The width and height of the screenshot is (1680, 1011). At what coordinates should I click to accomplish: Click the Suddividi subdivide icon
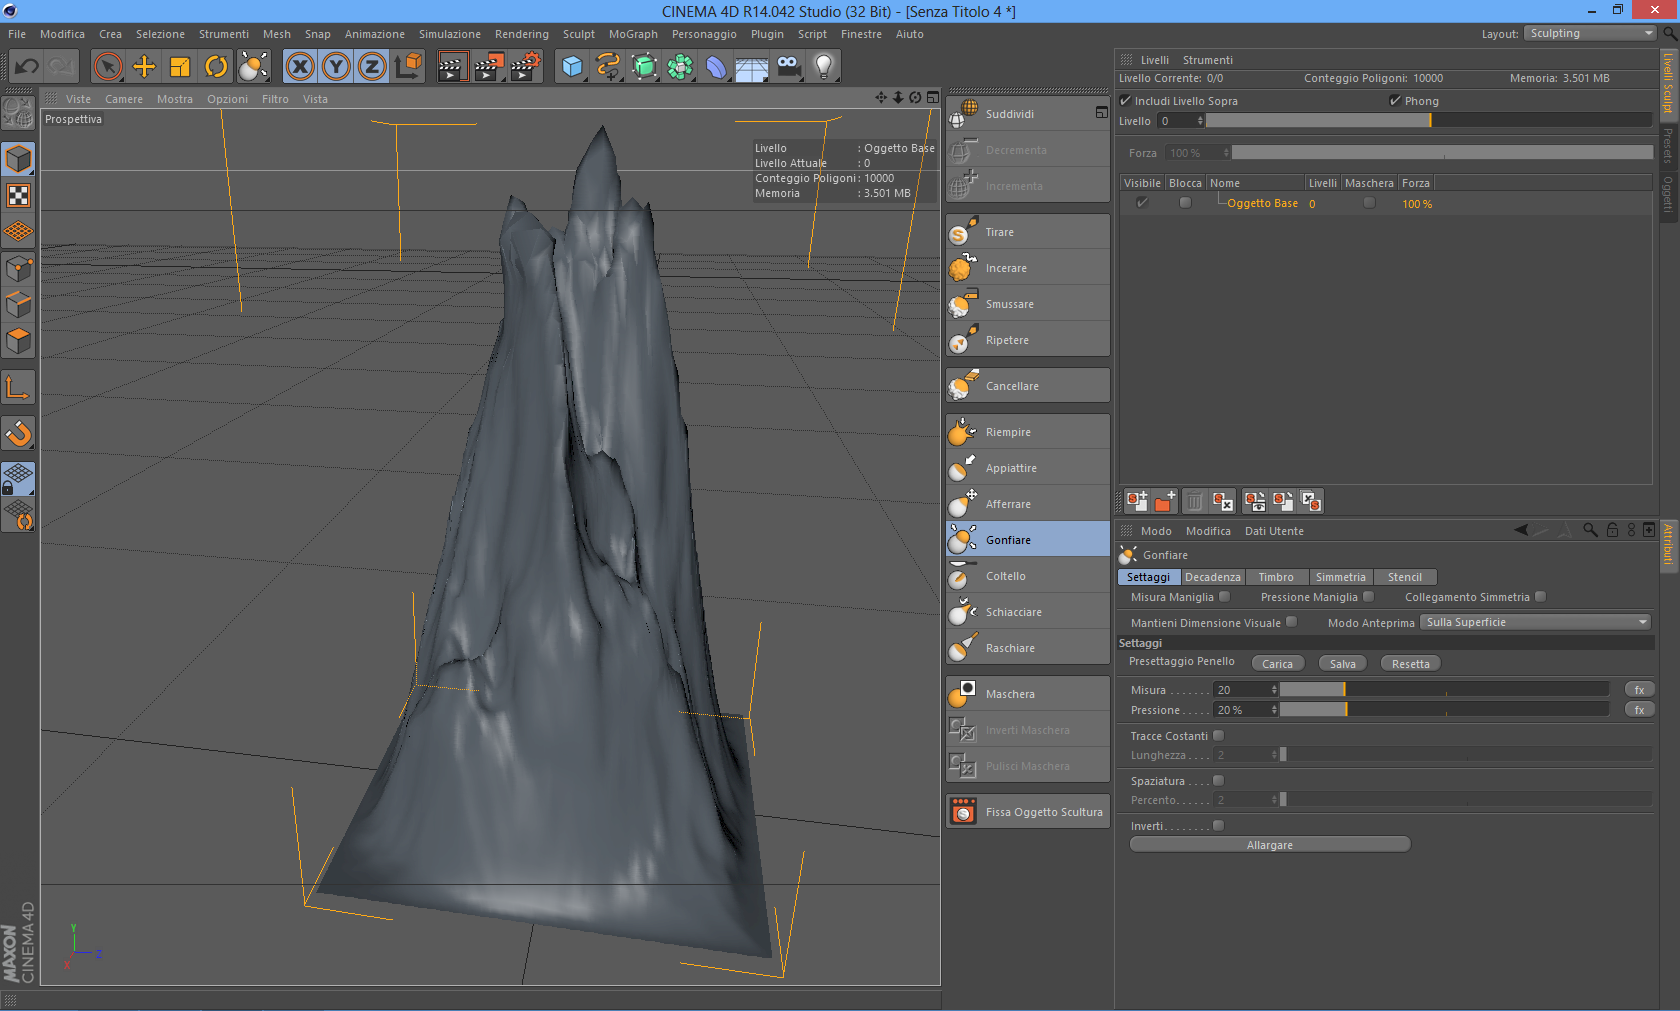963,114
